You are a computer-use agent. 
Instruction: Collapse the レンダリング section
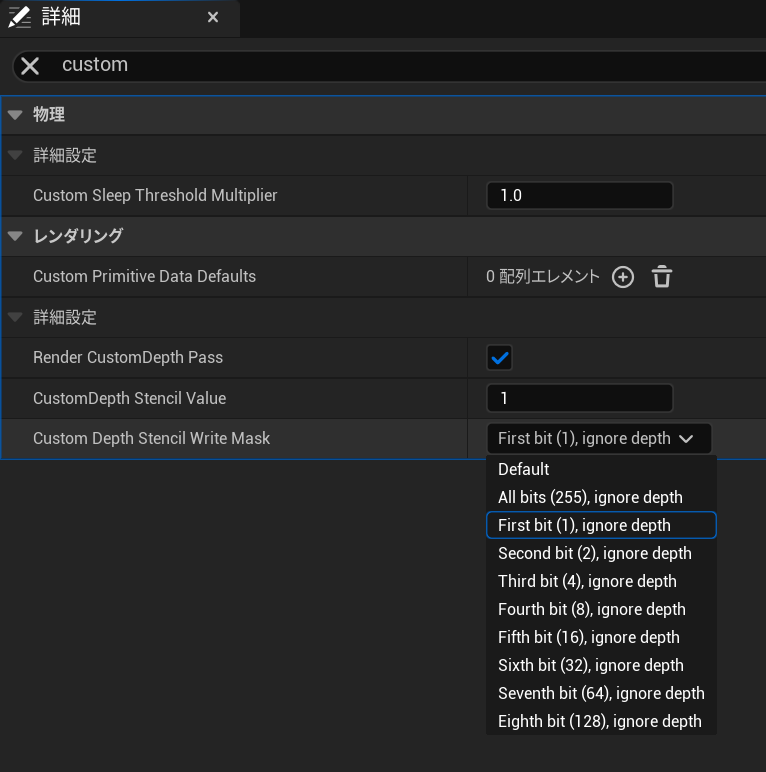pos(15,236)
